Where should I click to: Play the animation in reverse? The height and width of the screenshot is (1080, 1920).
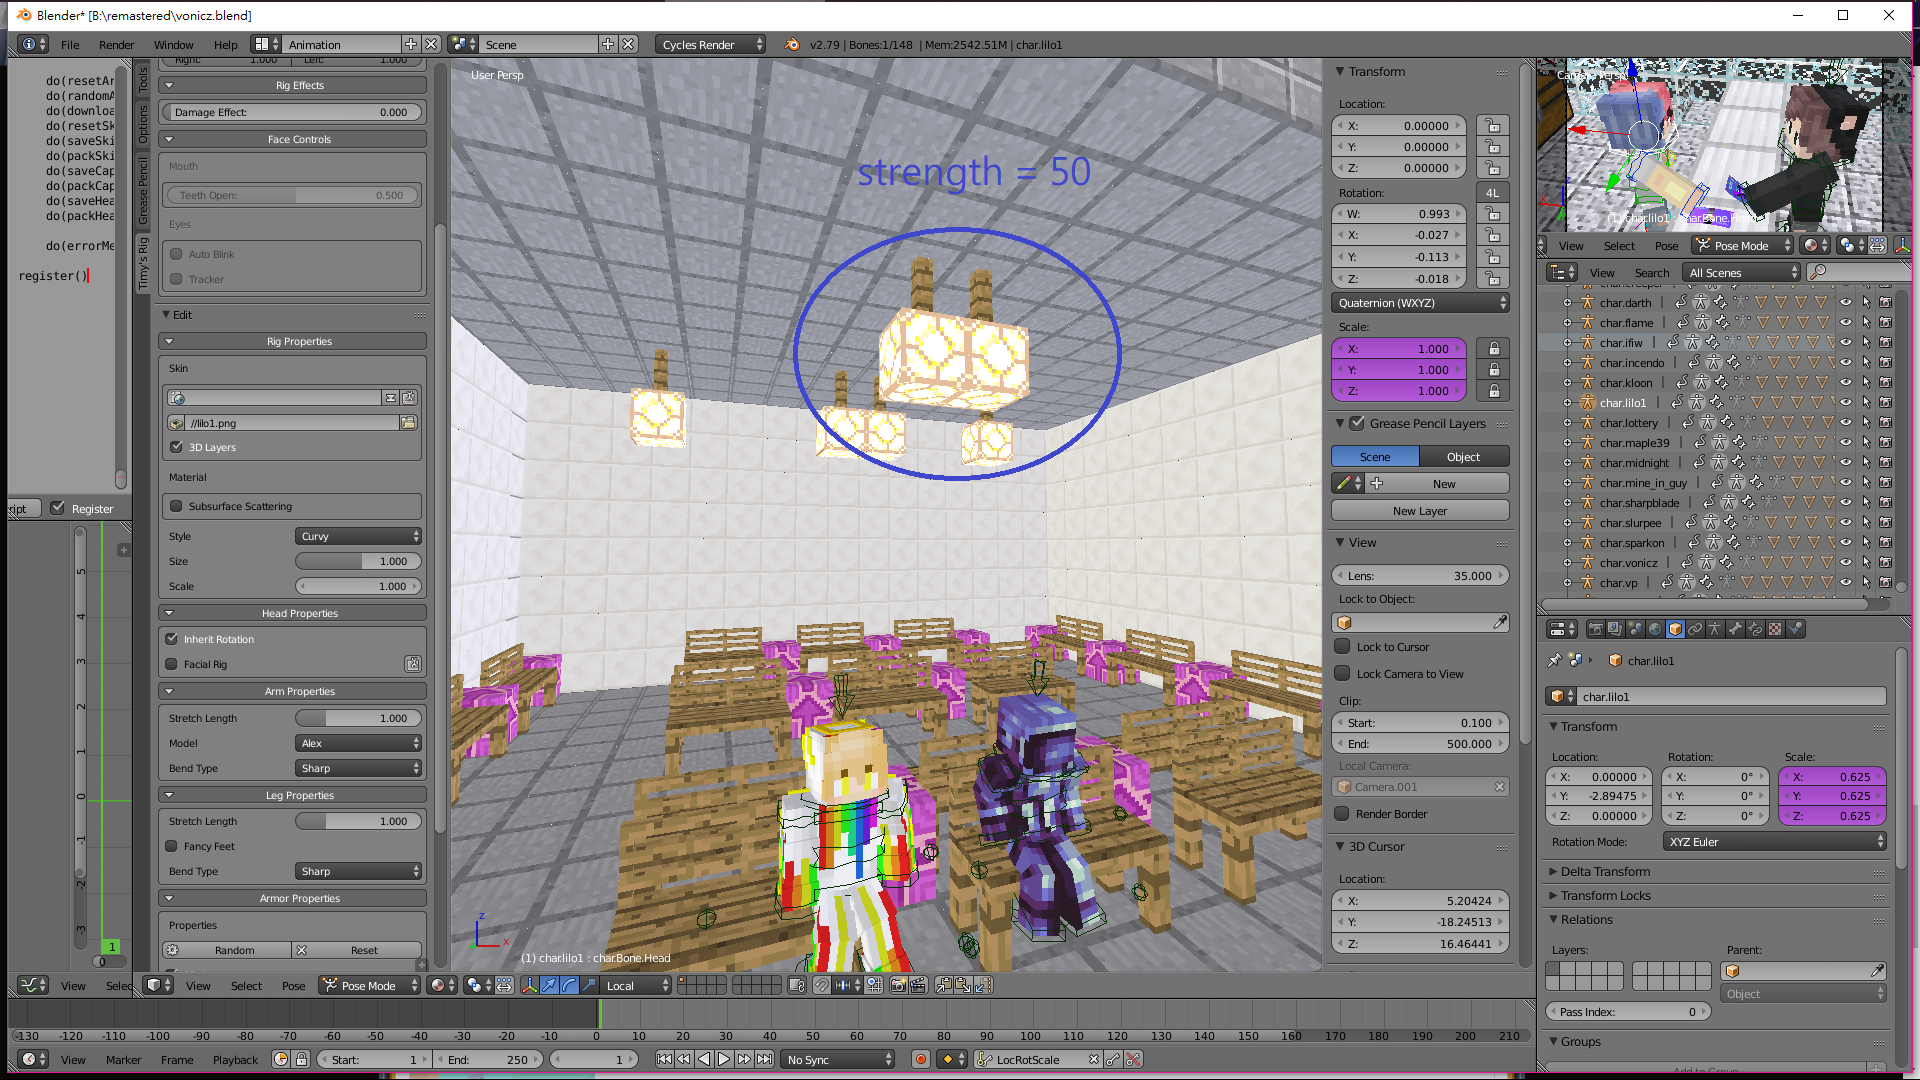[x=704, y=1059]
